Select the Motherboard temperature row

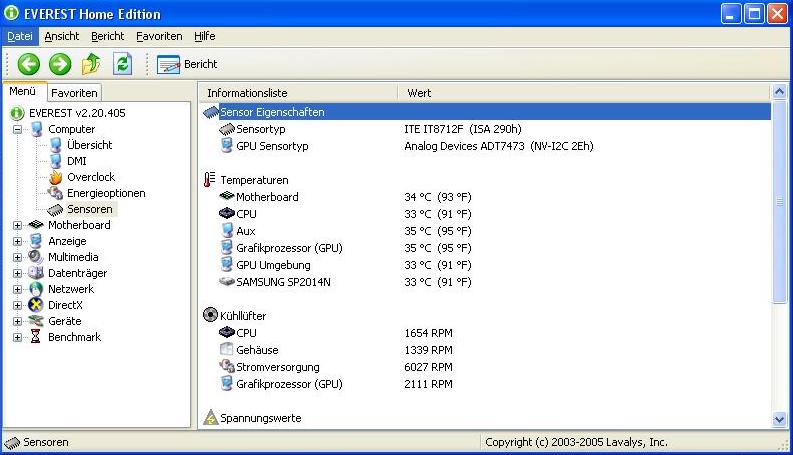tap(486, 197)
